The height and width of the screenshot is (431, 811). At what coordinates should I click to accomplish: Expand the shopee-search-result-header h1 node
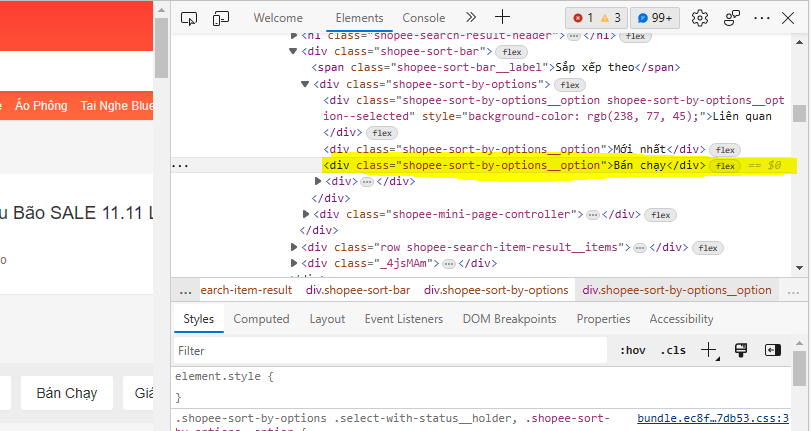[x=294, y=36]
